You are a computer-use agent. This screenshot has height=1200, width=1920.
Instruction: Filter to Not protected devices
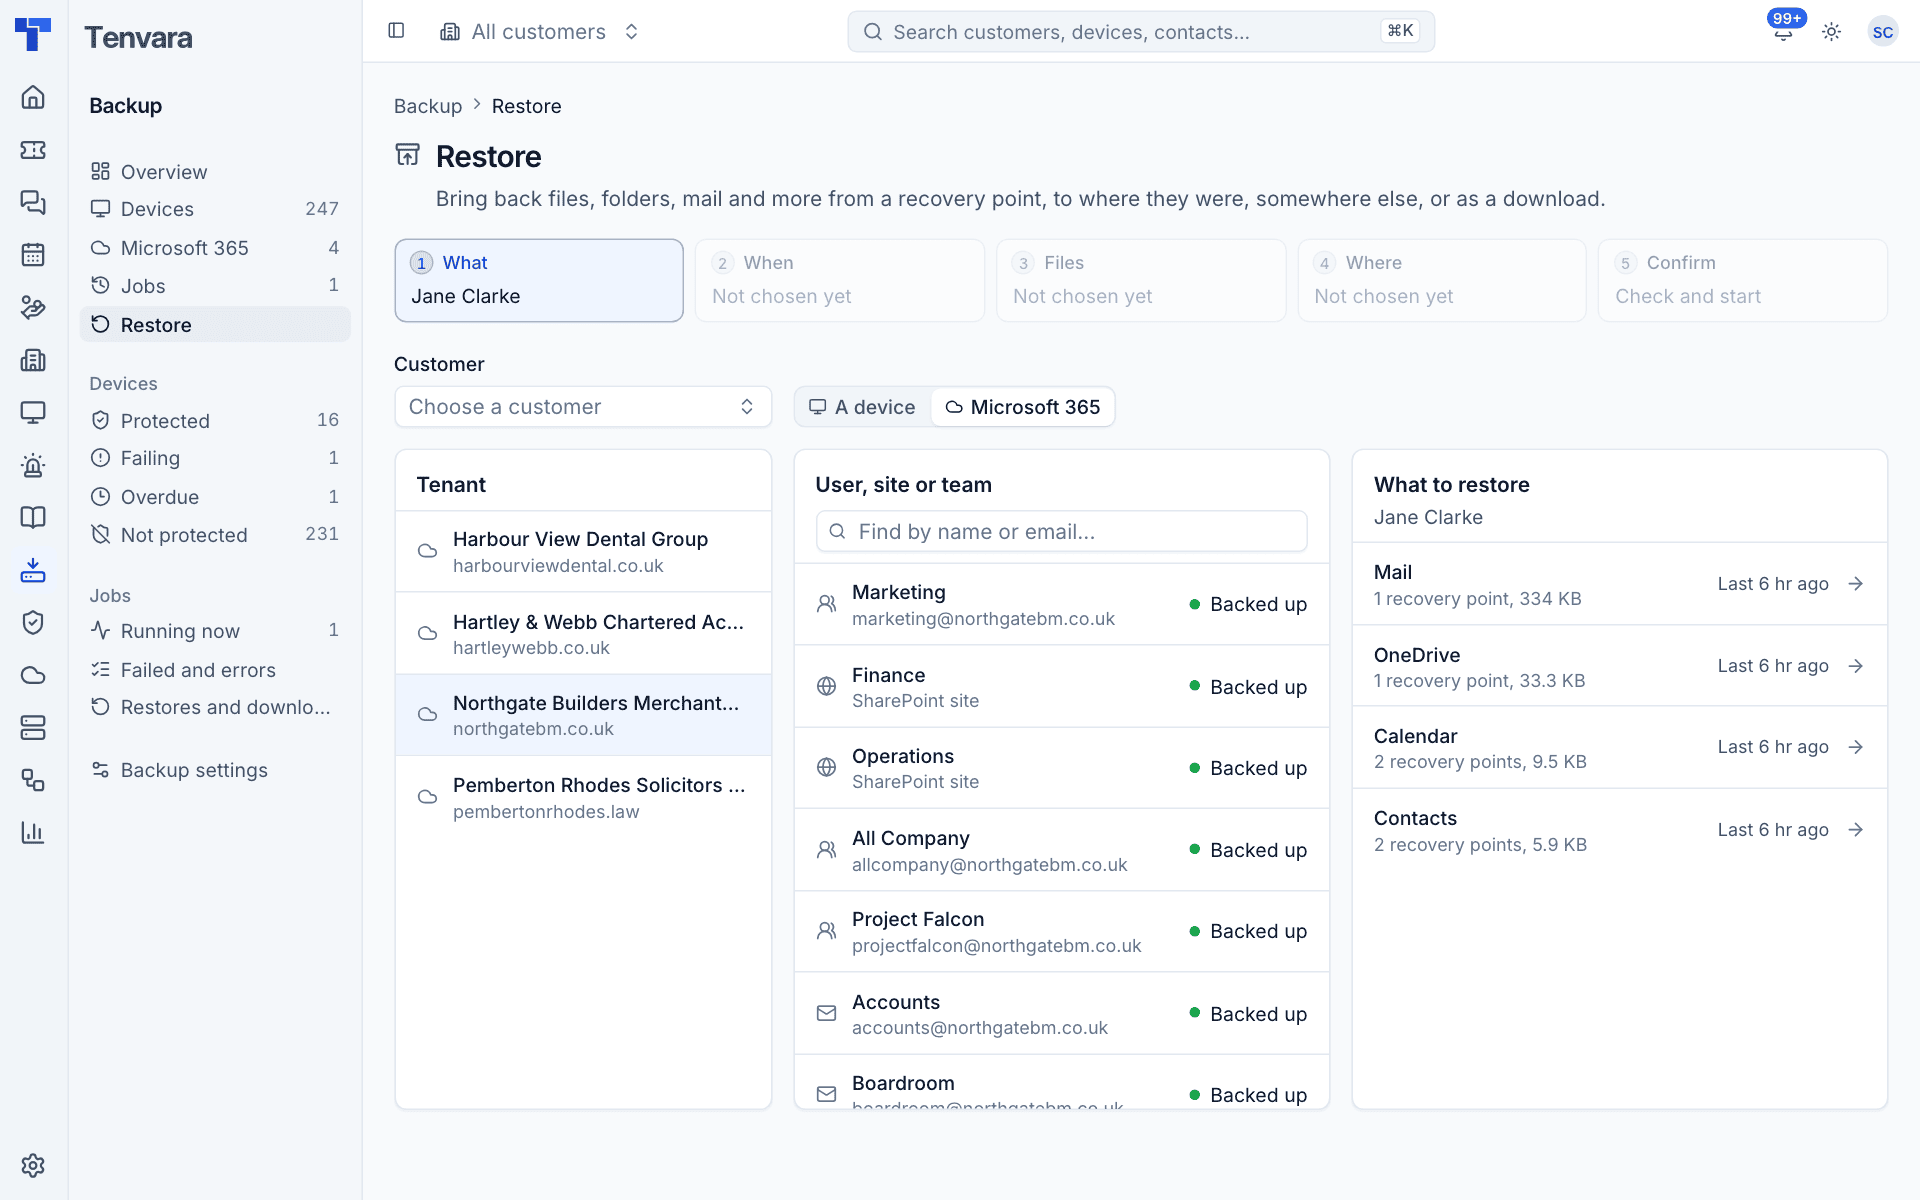215,535
